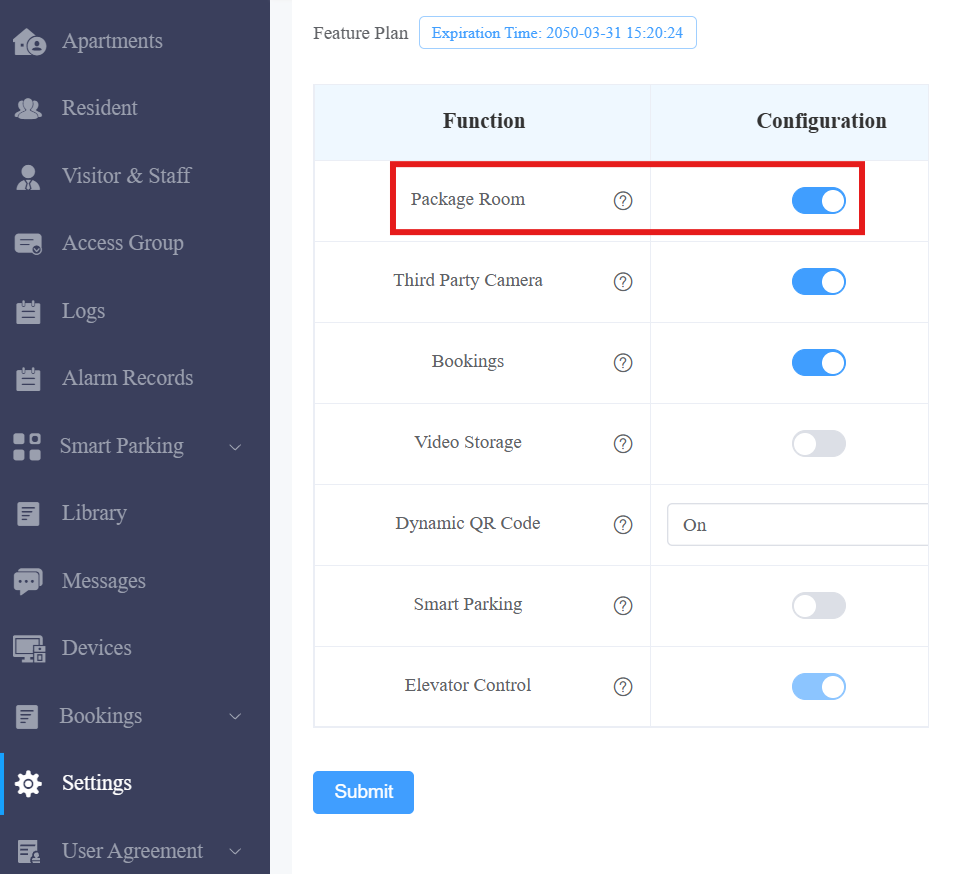Click help icon beside Dynamic QR Code
This screenshot has height=874, width=955.
[x=622, y=524]
